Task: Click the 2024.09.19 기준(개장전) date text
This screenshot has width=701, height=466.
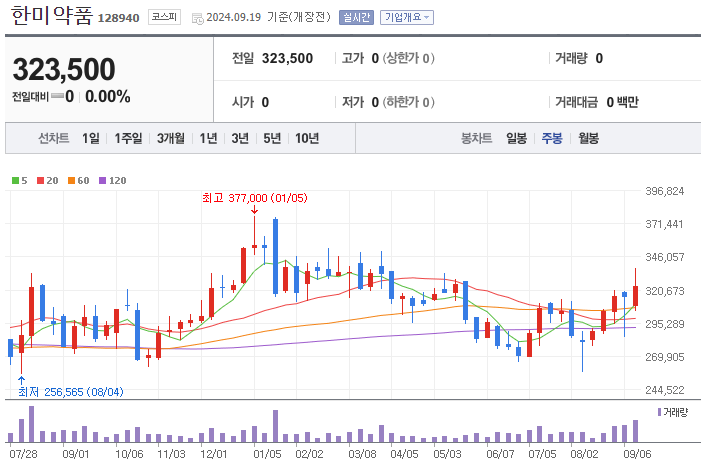Action: tap(268, 17)
